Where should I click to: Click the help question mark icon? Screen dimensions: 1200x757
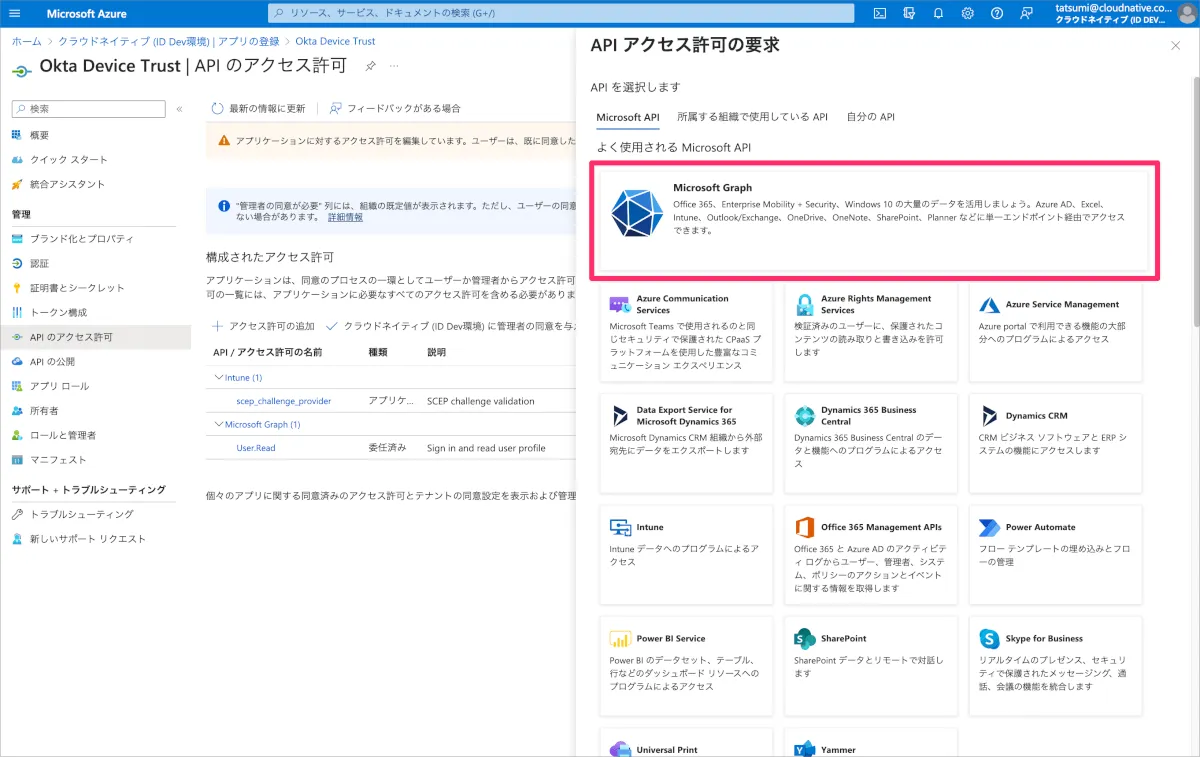pos(997,13)
